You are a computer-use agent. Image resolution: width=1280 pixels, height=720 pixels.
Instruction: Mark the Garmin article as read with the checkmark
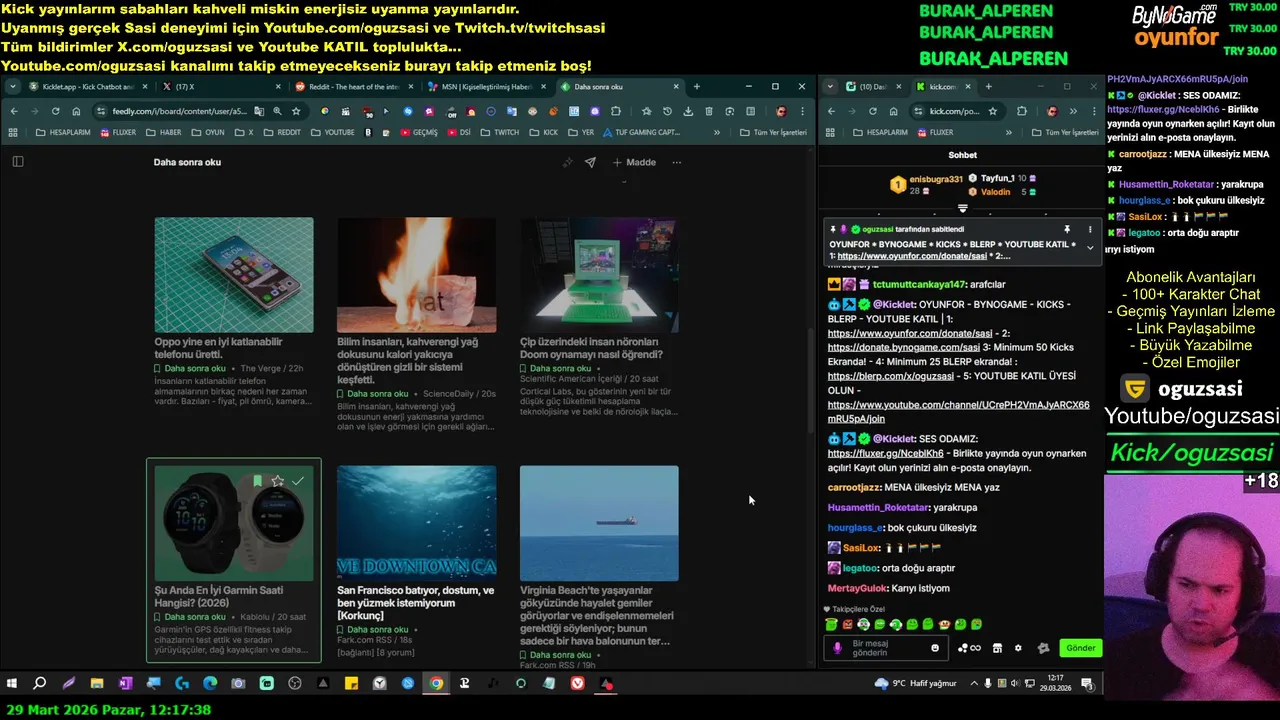coord(298,481)
